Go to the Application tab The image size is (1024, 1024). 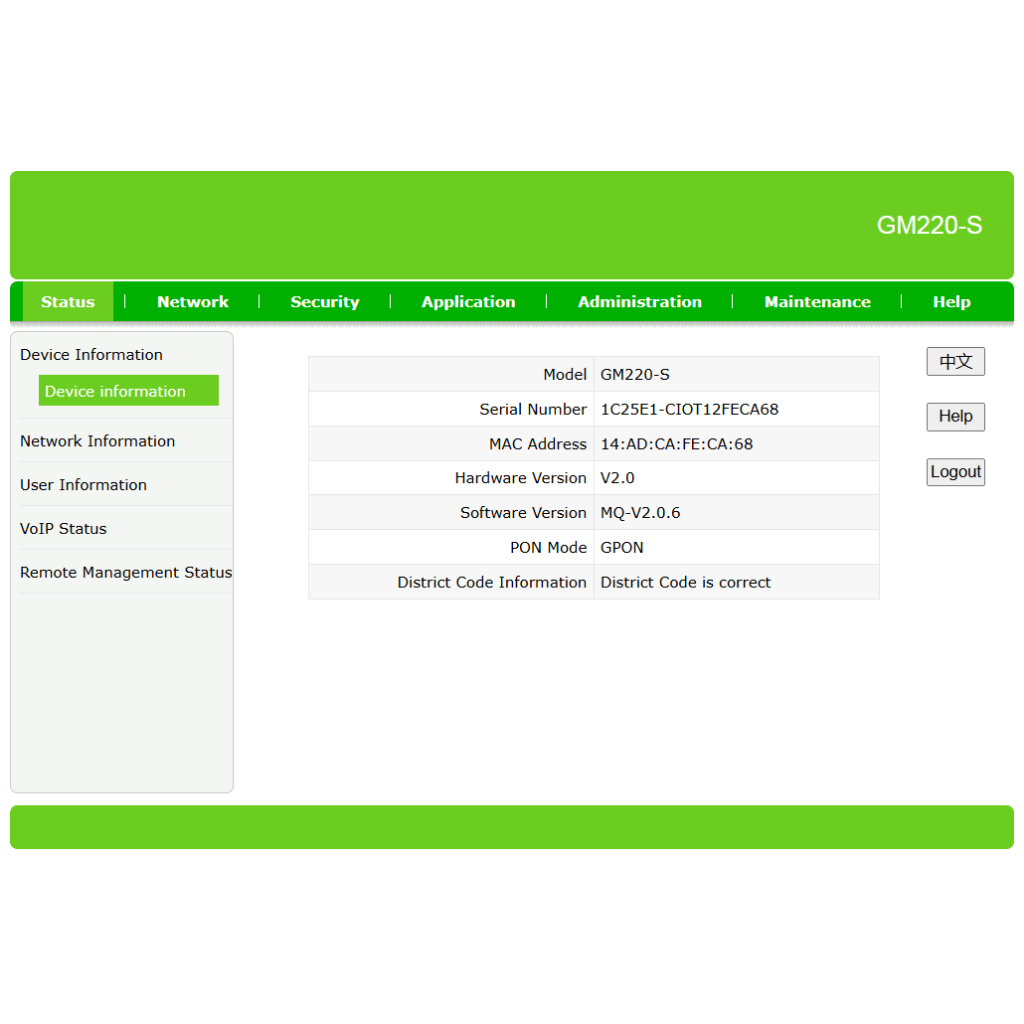coord(468,302)
